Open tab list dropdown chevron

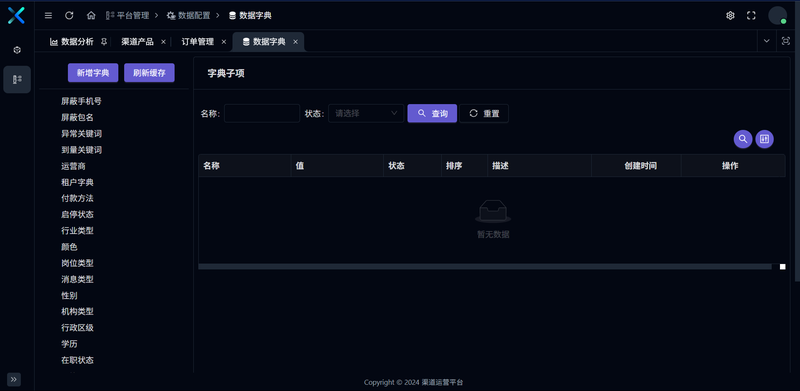coord(766,41)
